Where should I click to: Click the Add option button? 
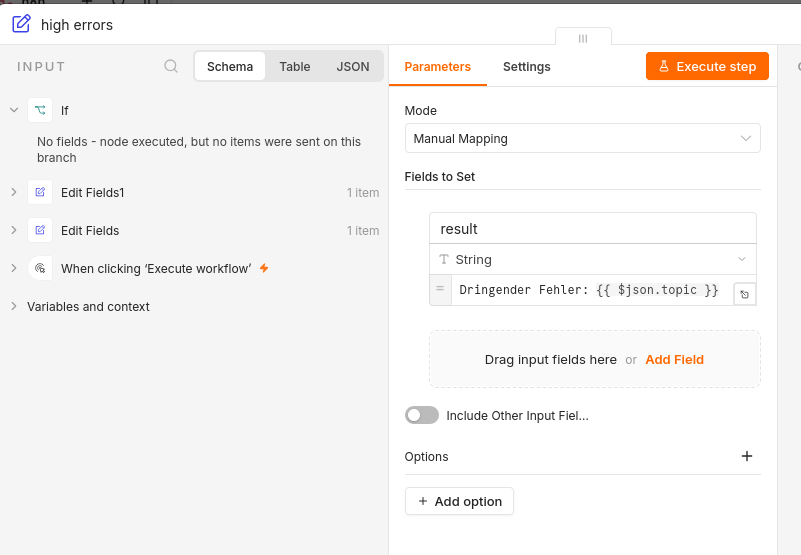tap(459, 501)
